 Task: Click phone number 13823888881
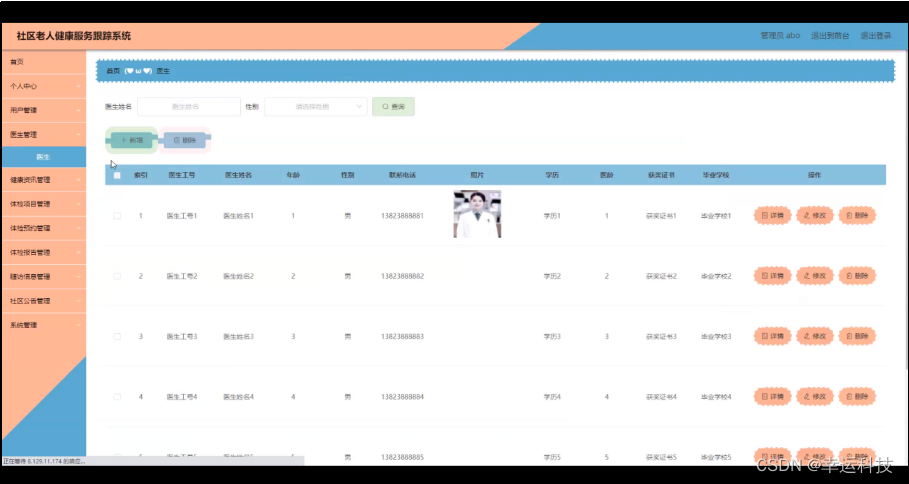pyautogui.click(x=402, y=216)
